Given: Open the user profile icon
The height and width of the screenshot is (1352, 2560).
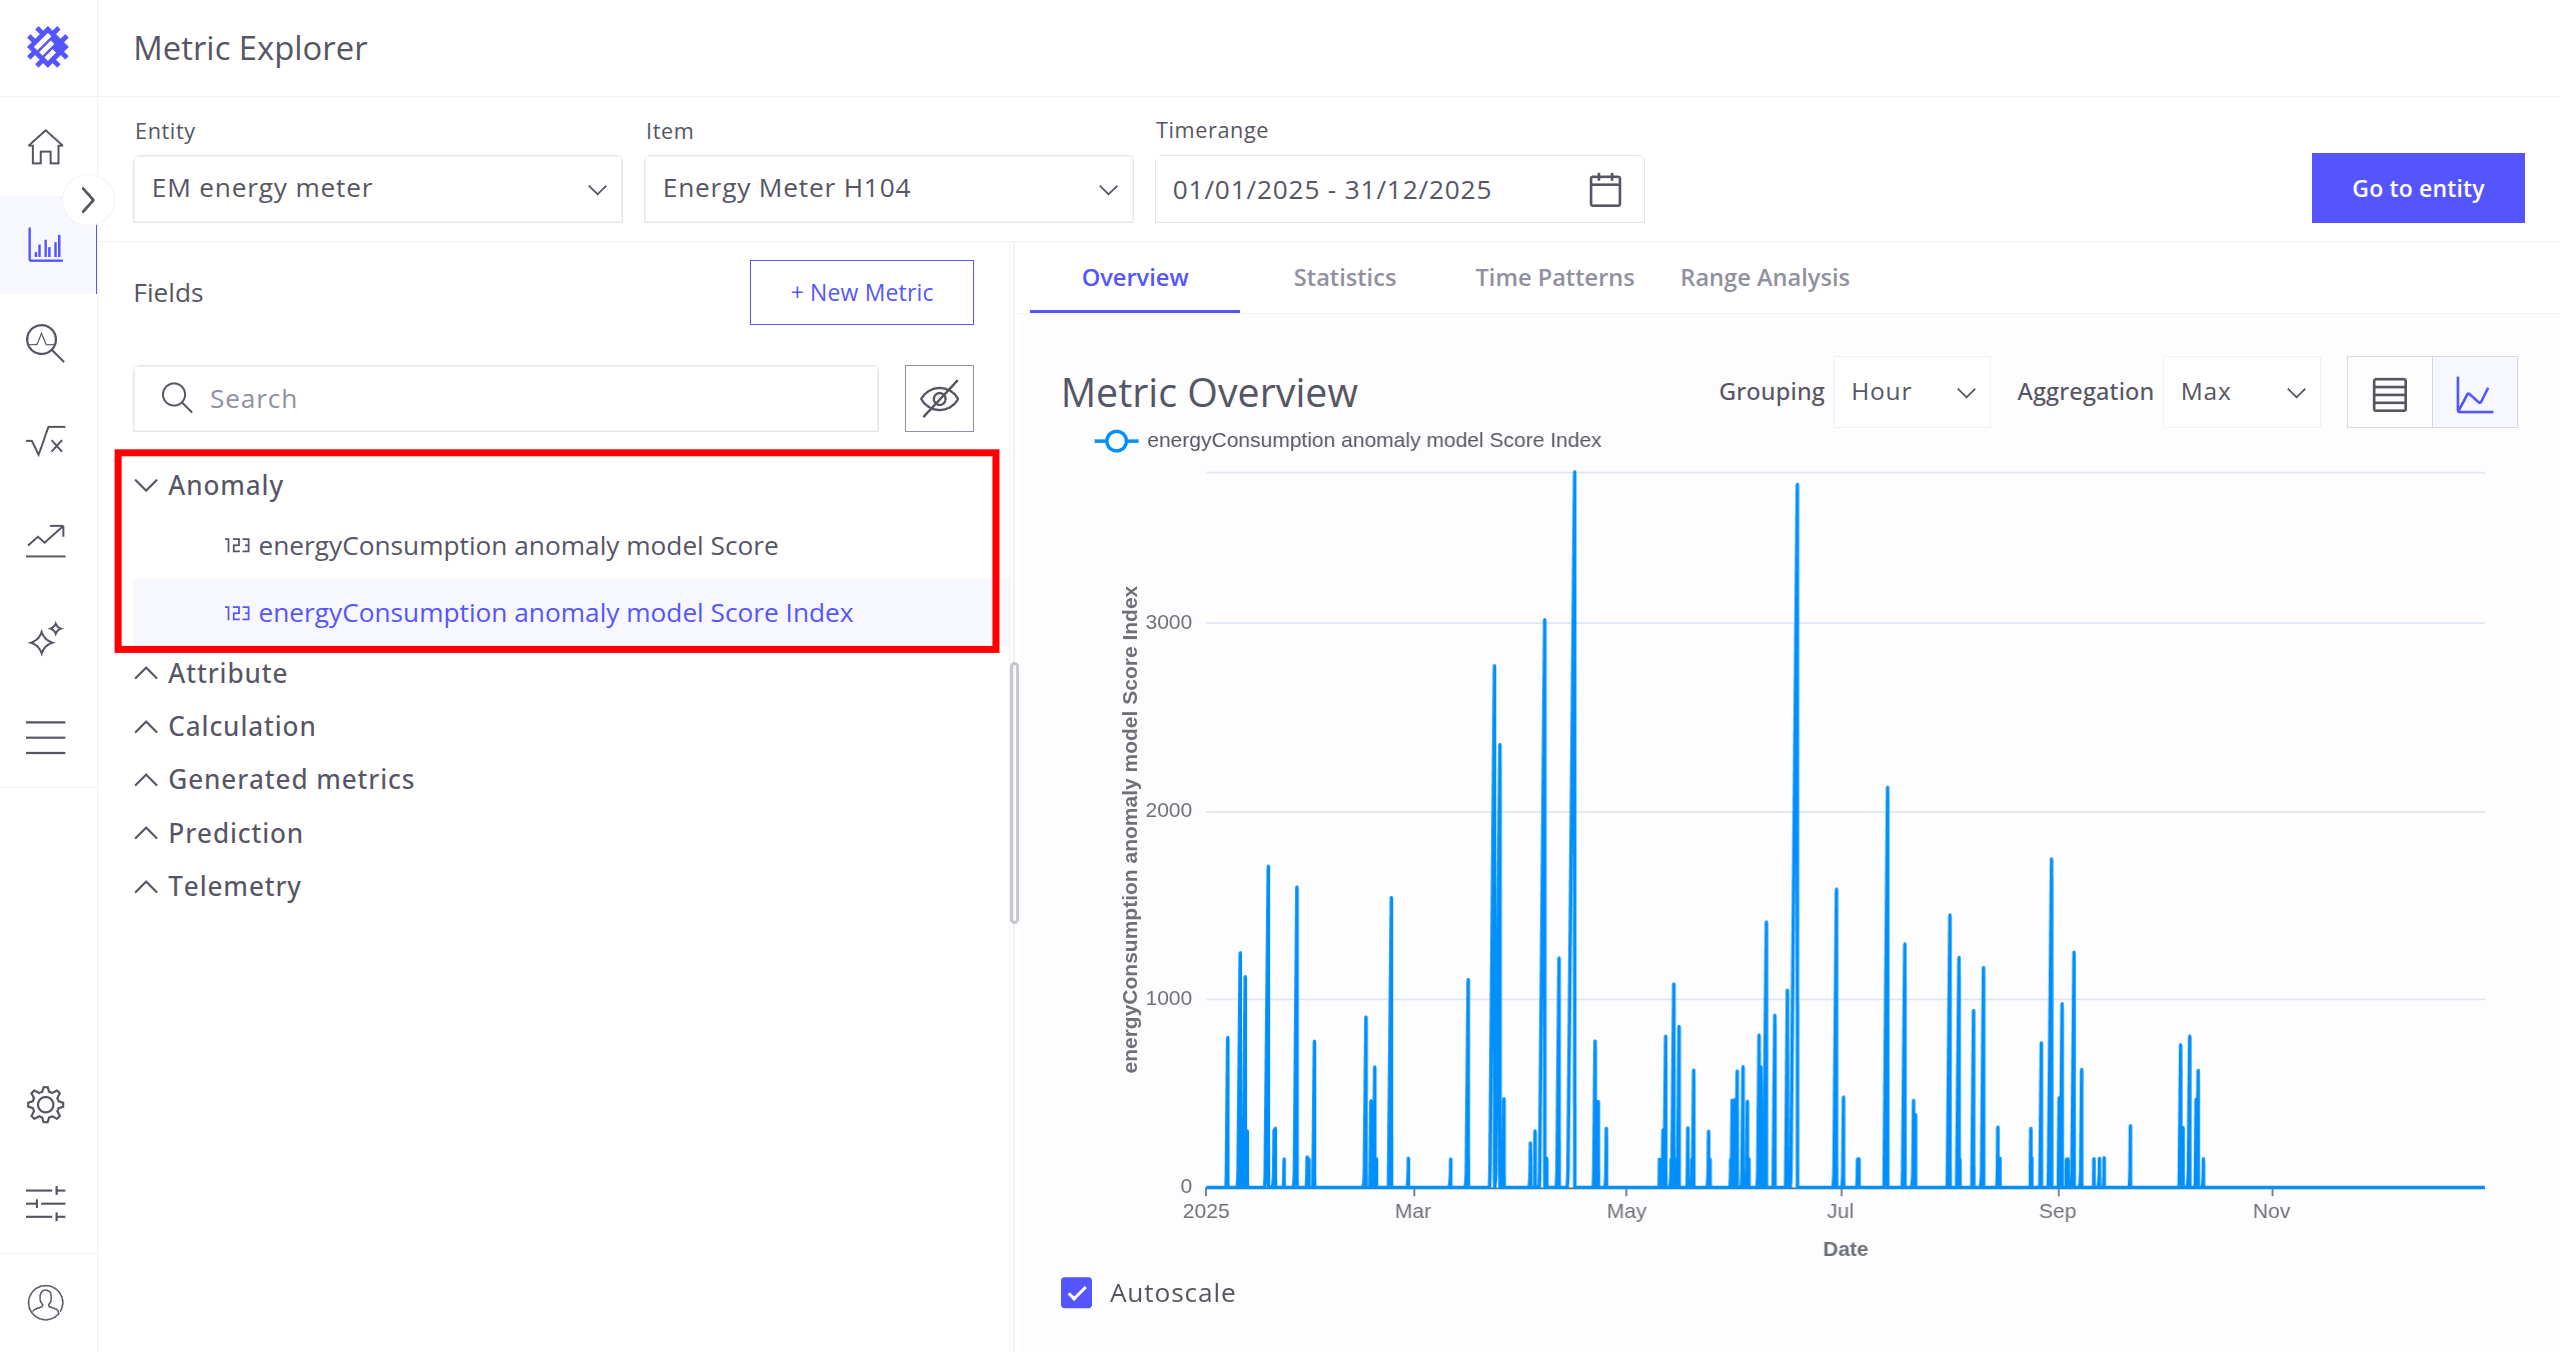Looking at the screenshot, I should click(x=46, y=1302).
